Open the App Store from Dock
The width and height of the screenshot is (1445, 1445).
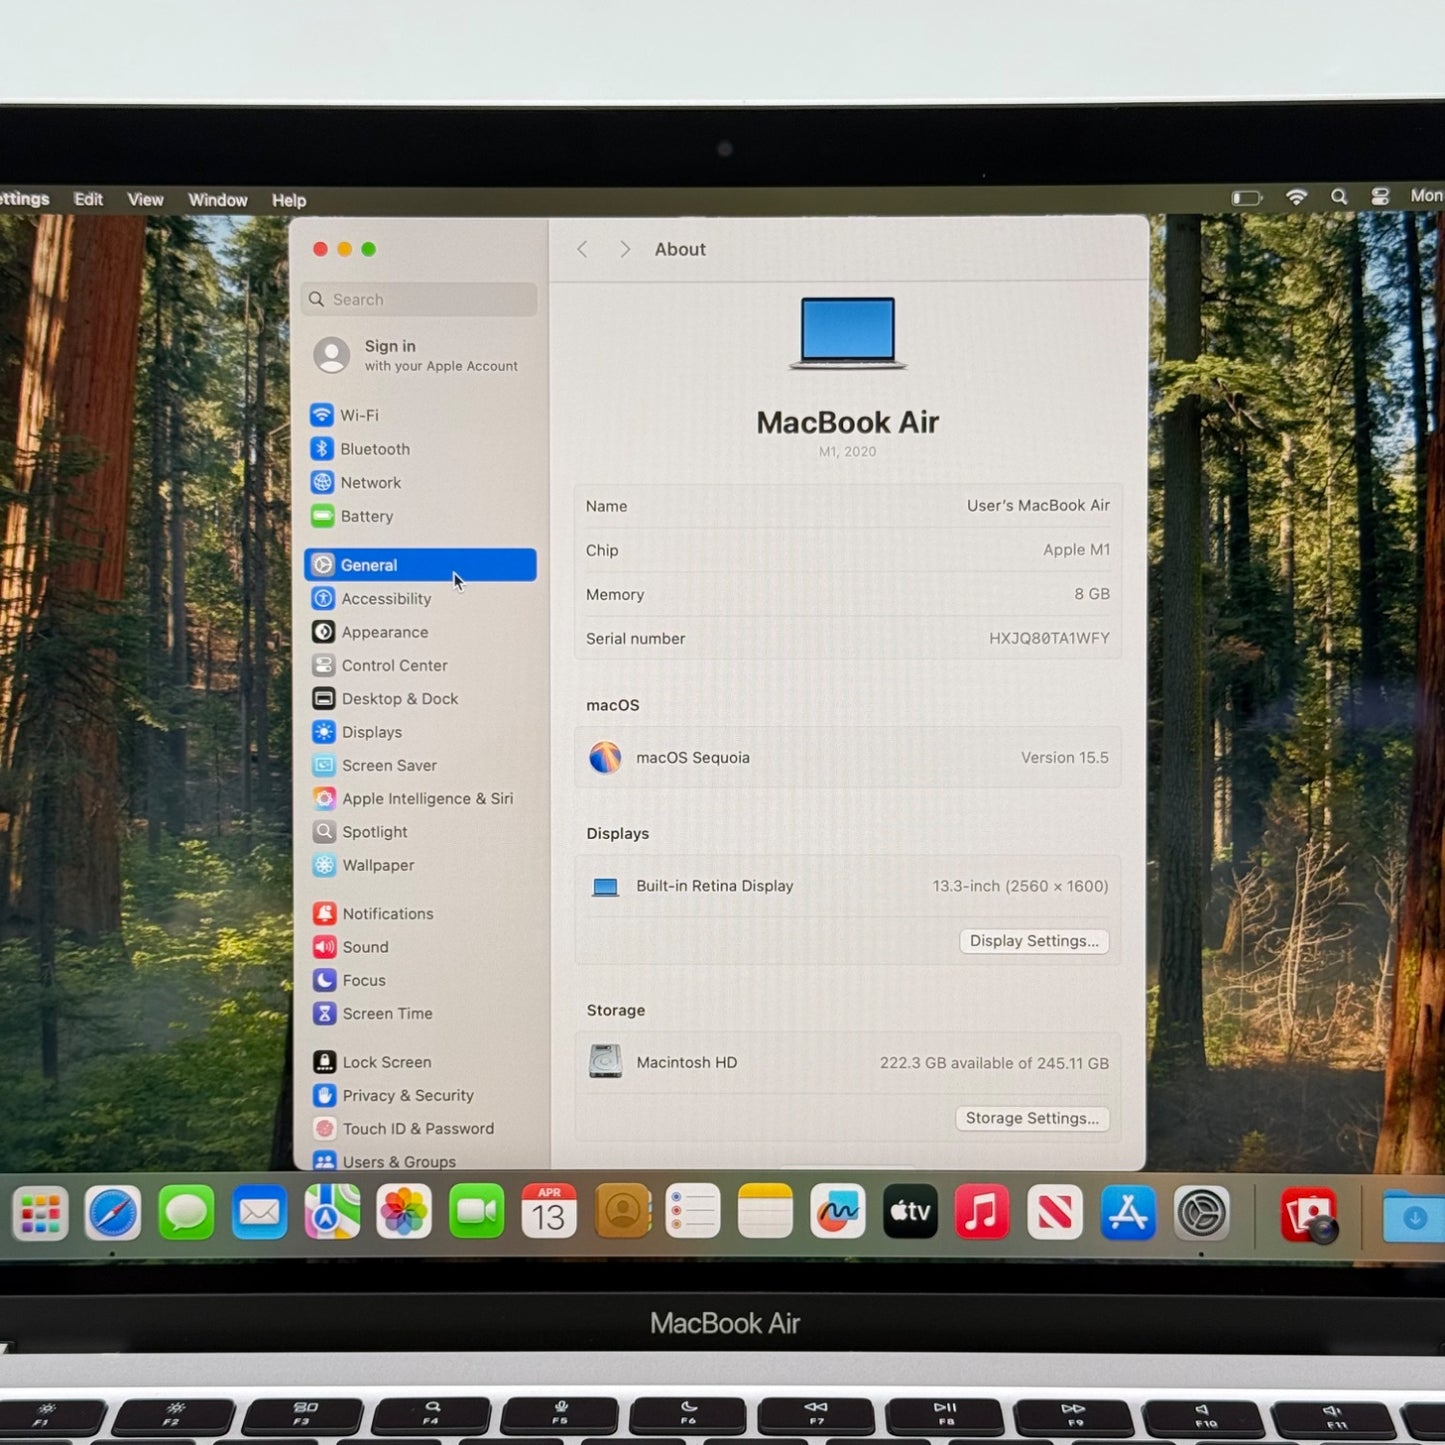1128,1213
